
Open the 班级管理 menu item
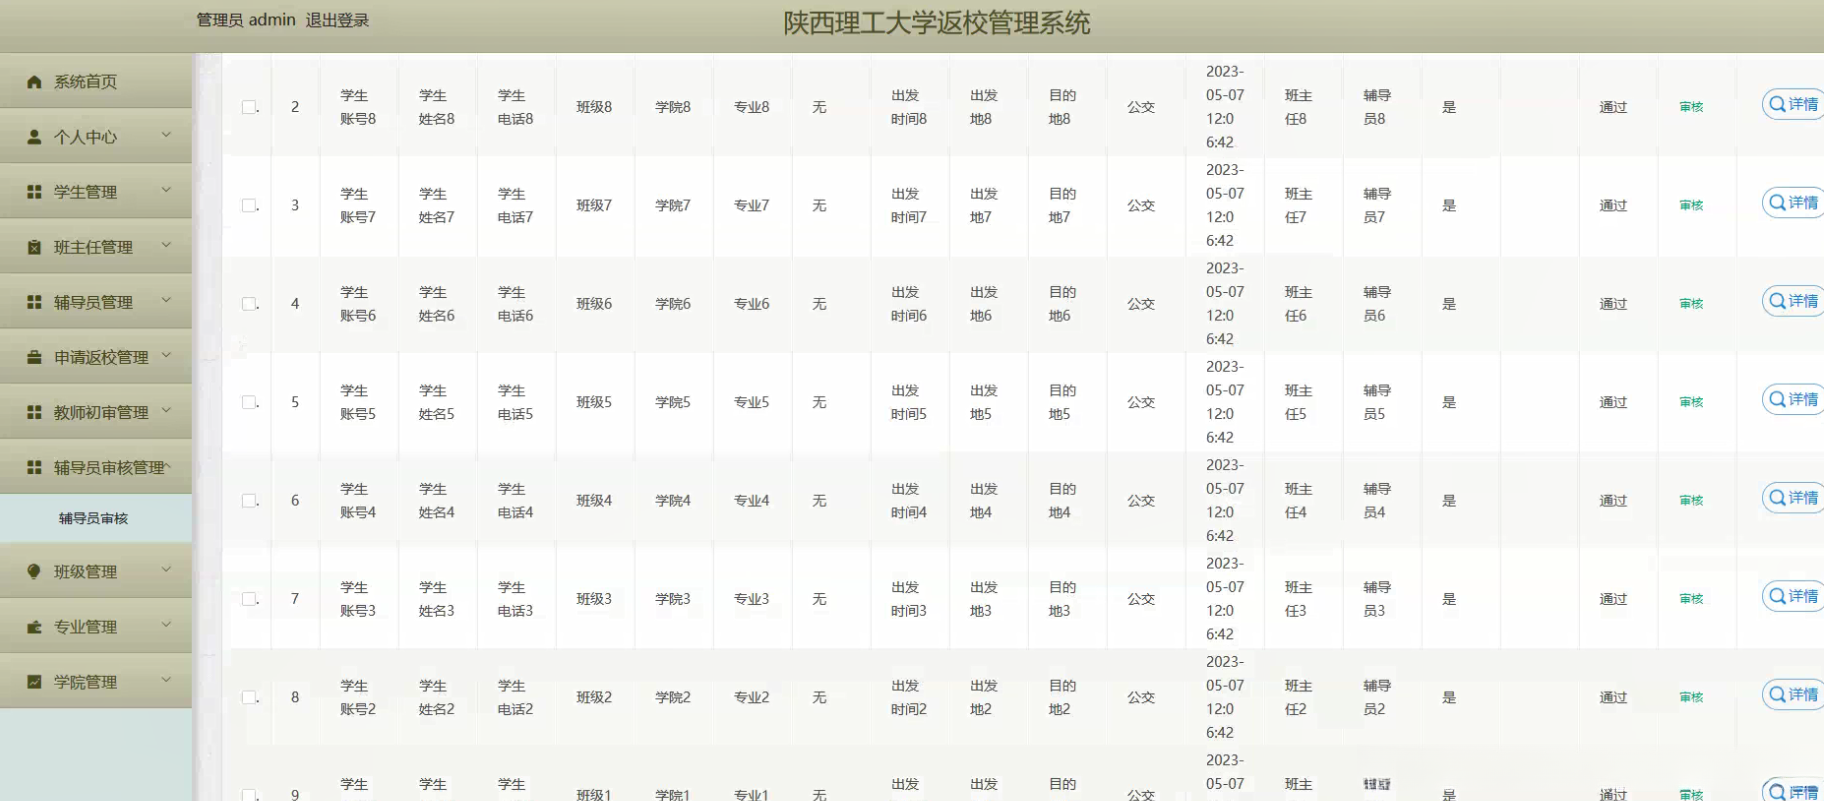[96, 571]
